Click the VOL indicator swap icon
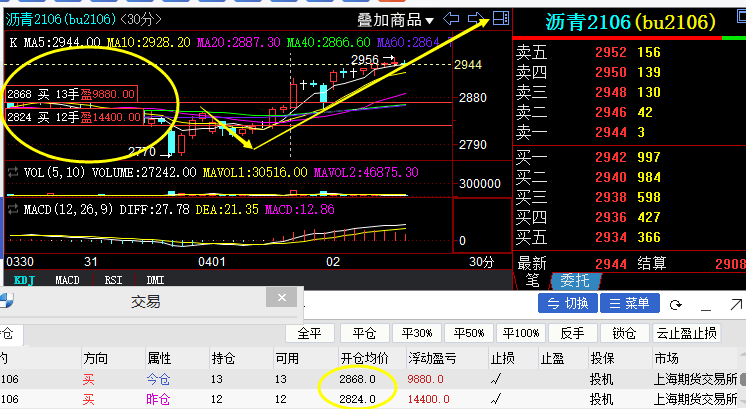 click(x=13, y=172)
